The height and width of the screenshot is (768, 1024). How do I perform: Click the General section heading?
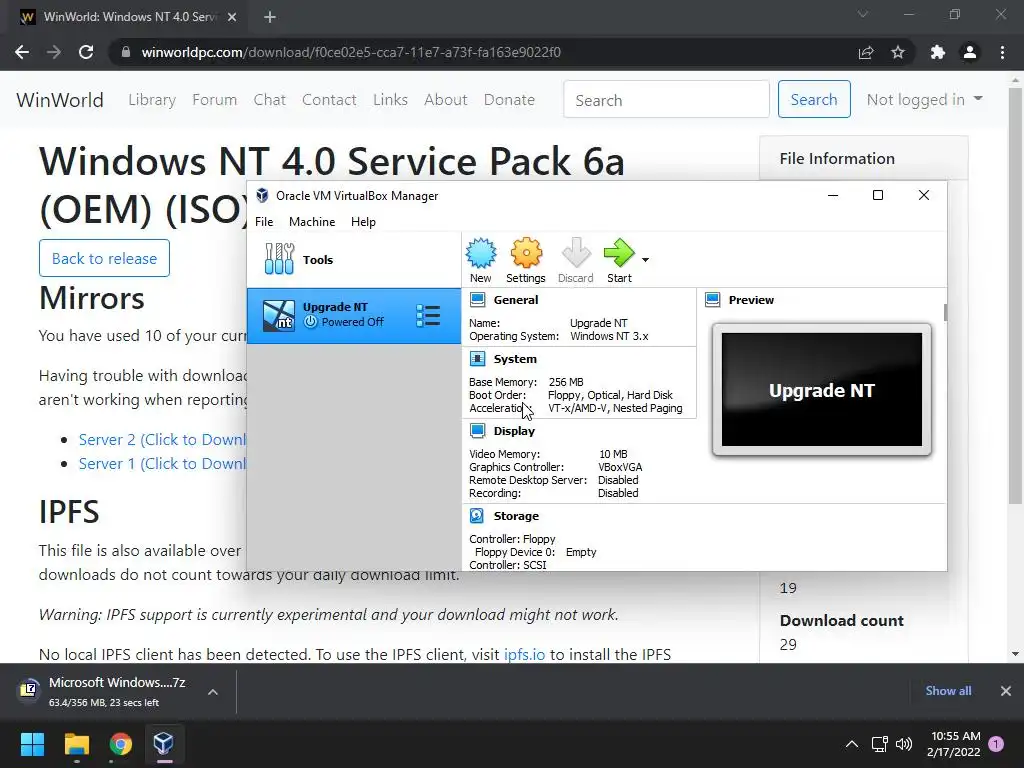[516, 300]
